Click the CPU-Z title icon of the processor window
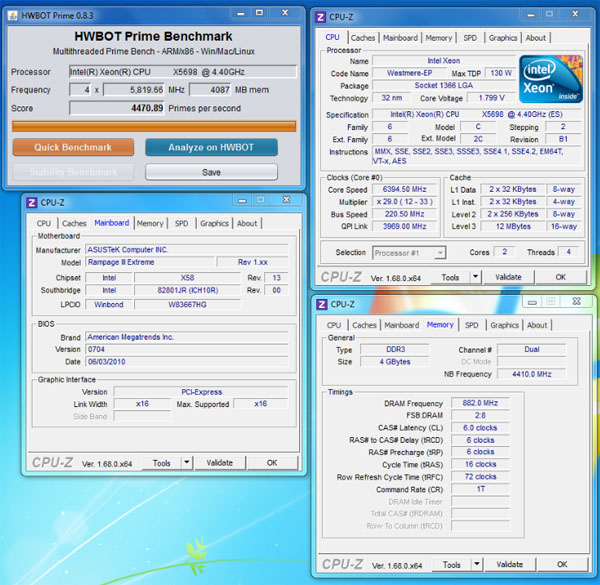Screen dimensions: 600x585 pyautogui.click(x=322, y=17)
